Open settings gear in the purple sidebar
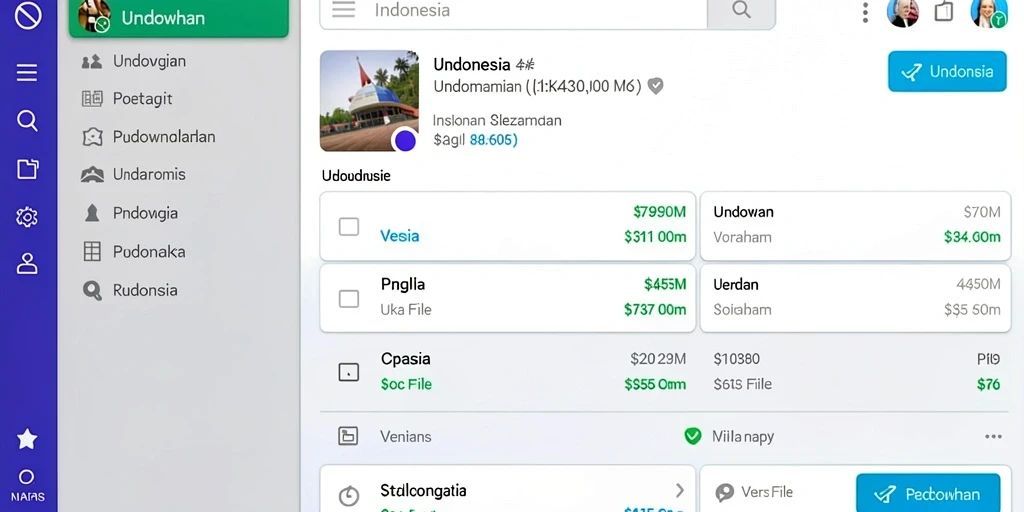 point(27,217)
